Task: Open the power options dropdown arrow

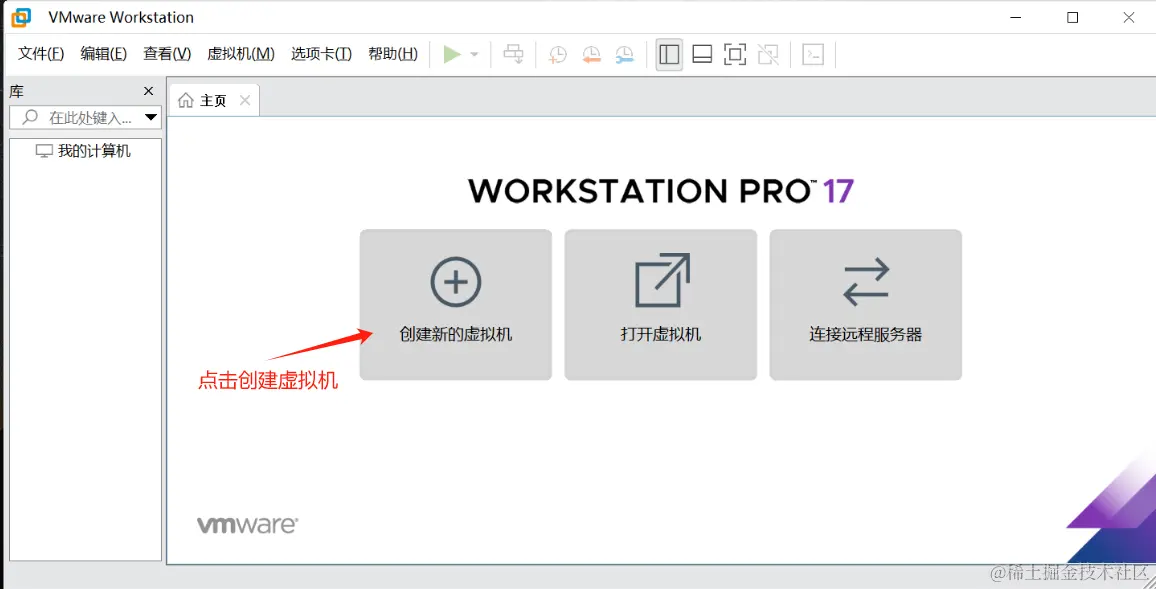Action: coord(475,55)
